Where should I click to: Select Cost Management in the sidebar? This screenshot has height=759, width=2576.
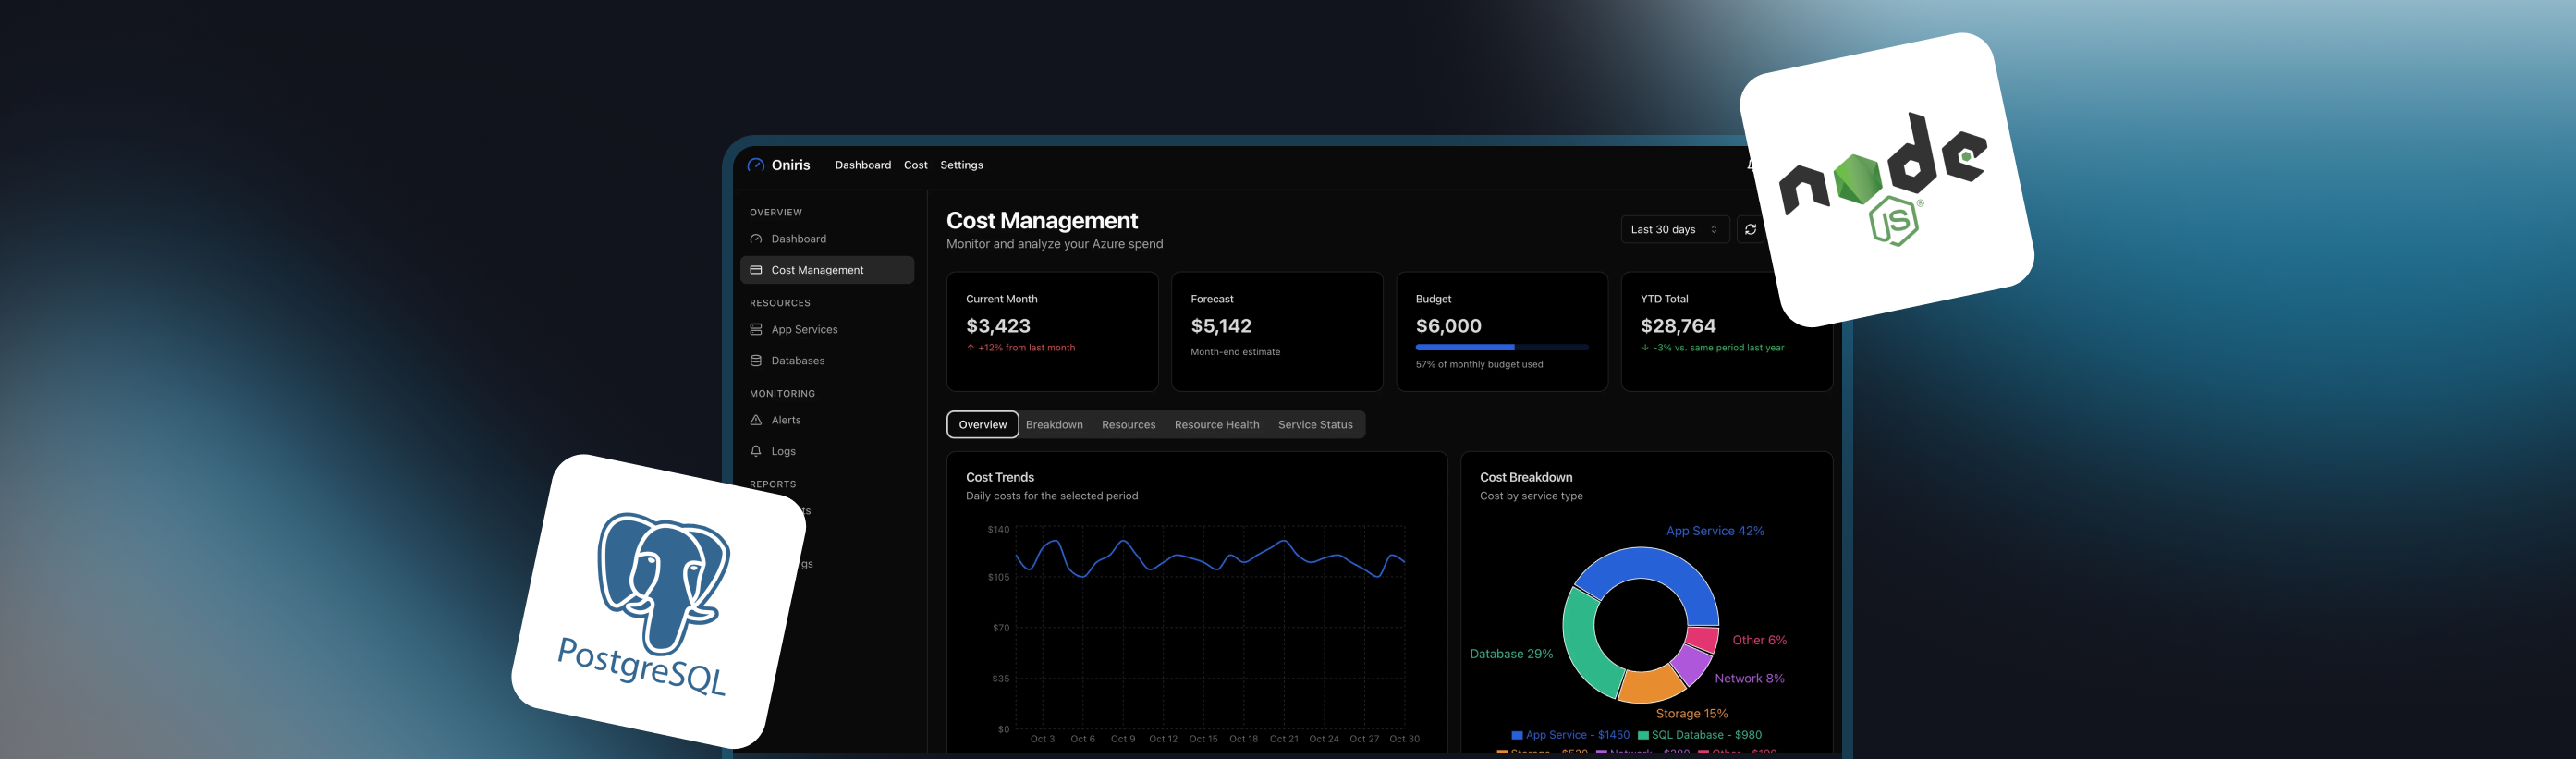click(x=827, y=270)
